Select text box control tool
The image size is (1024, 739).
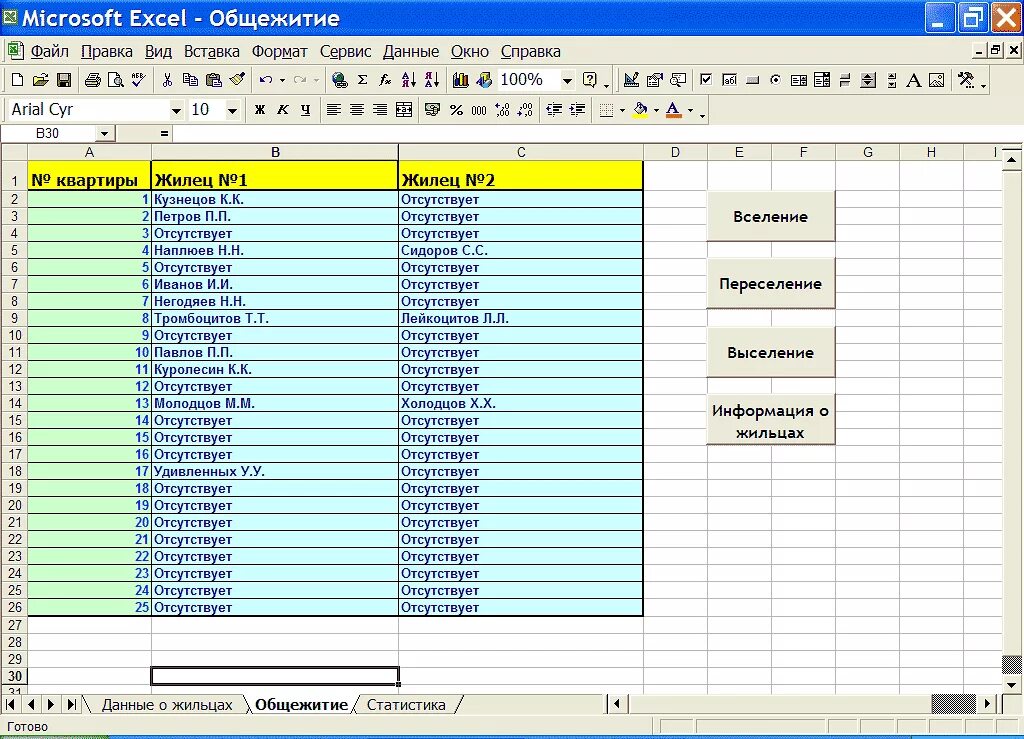click(x=729, y=80)
